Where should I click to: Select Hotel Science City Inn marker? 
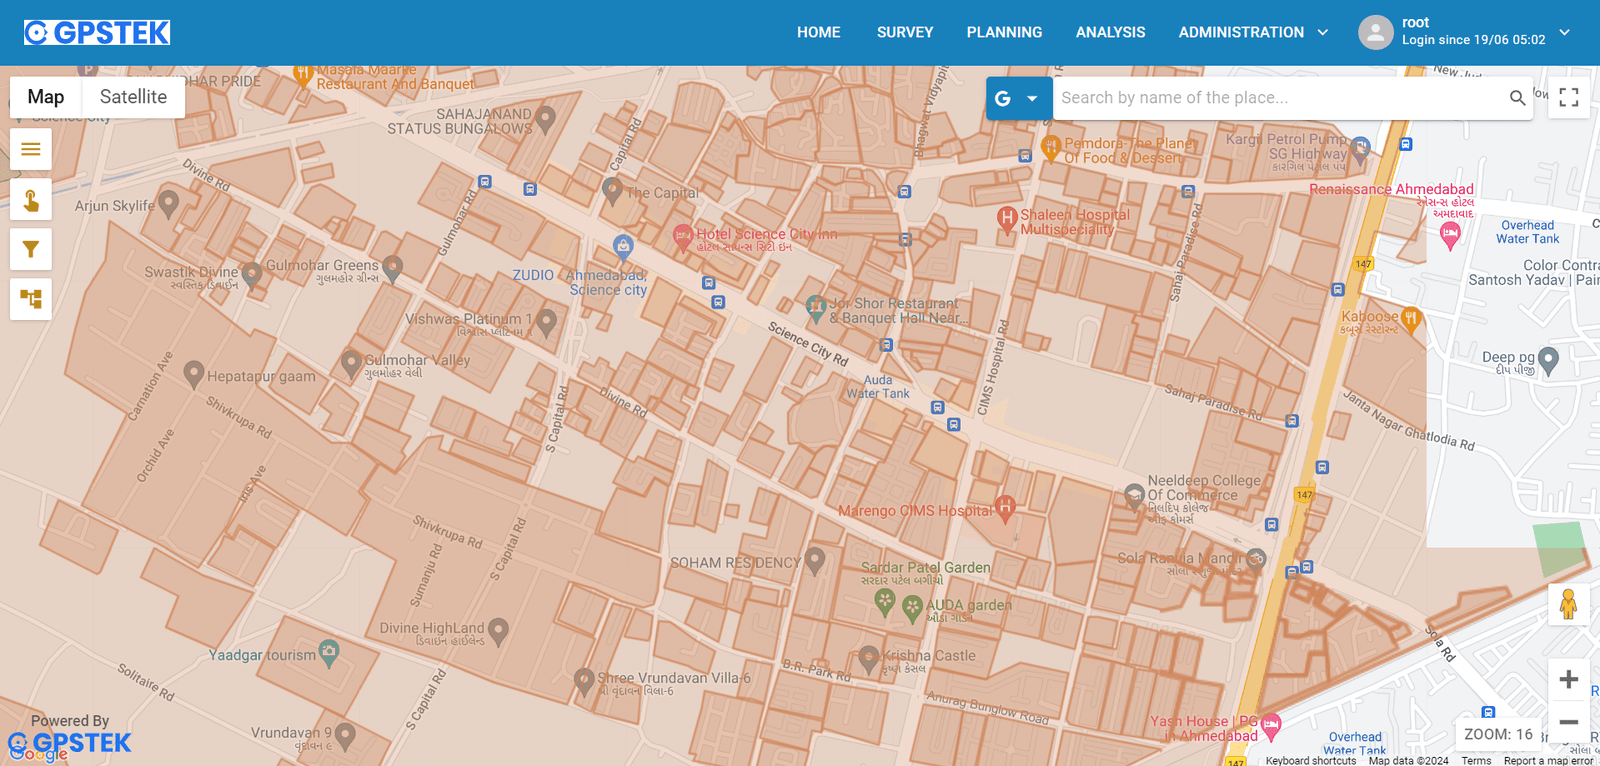pyautogui.click(x=683, y=238)
